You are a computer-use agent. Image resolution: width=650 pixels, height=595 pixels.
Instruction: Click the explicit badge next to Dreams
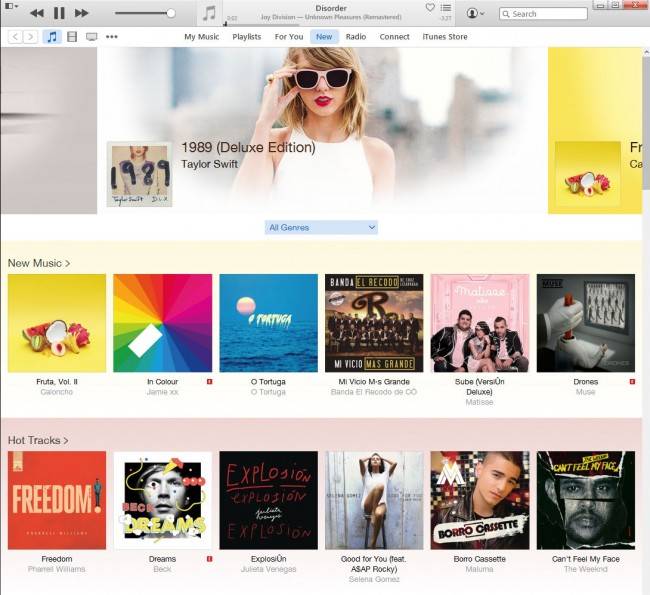click(209, 559)
